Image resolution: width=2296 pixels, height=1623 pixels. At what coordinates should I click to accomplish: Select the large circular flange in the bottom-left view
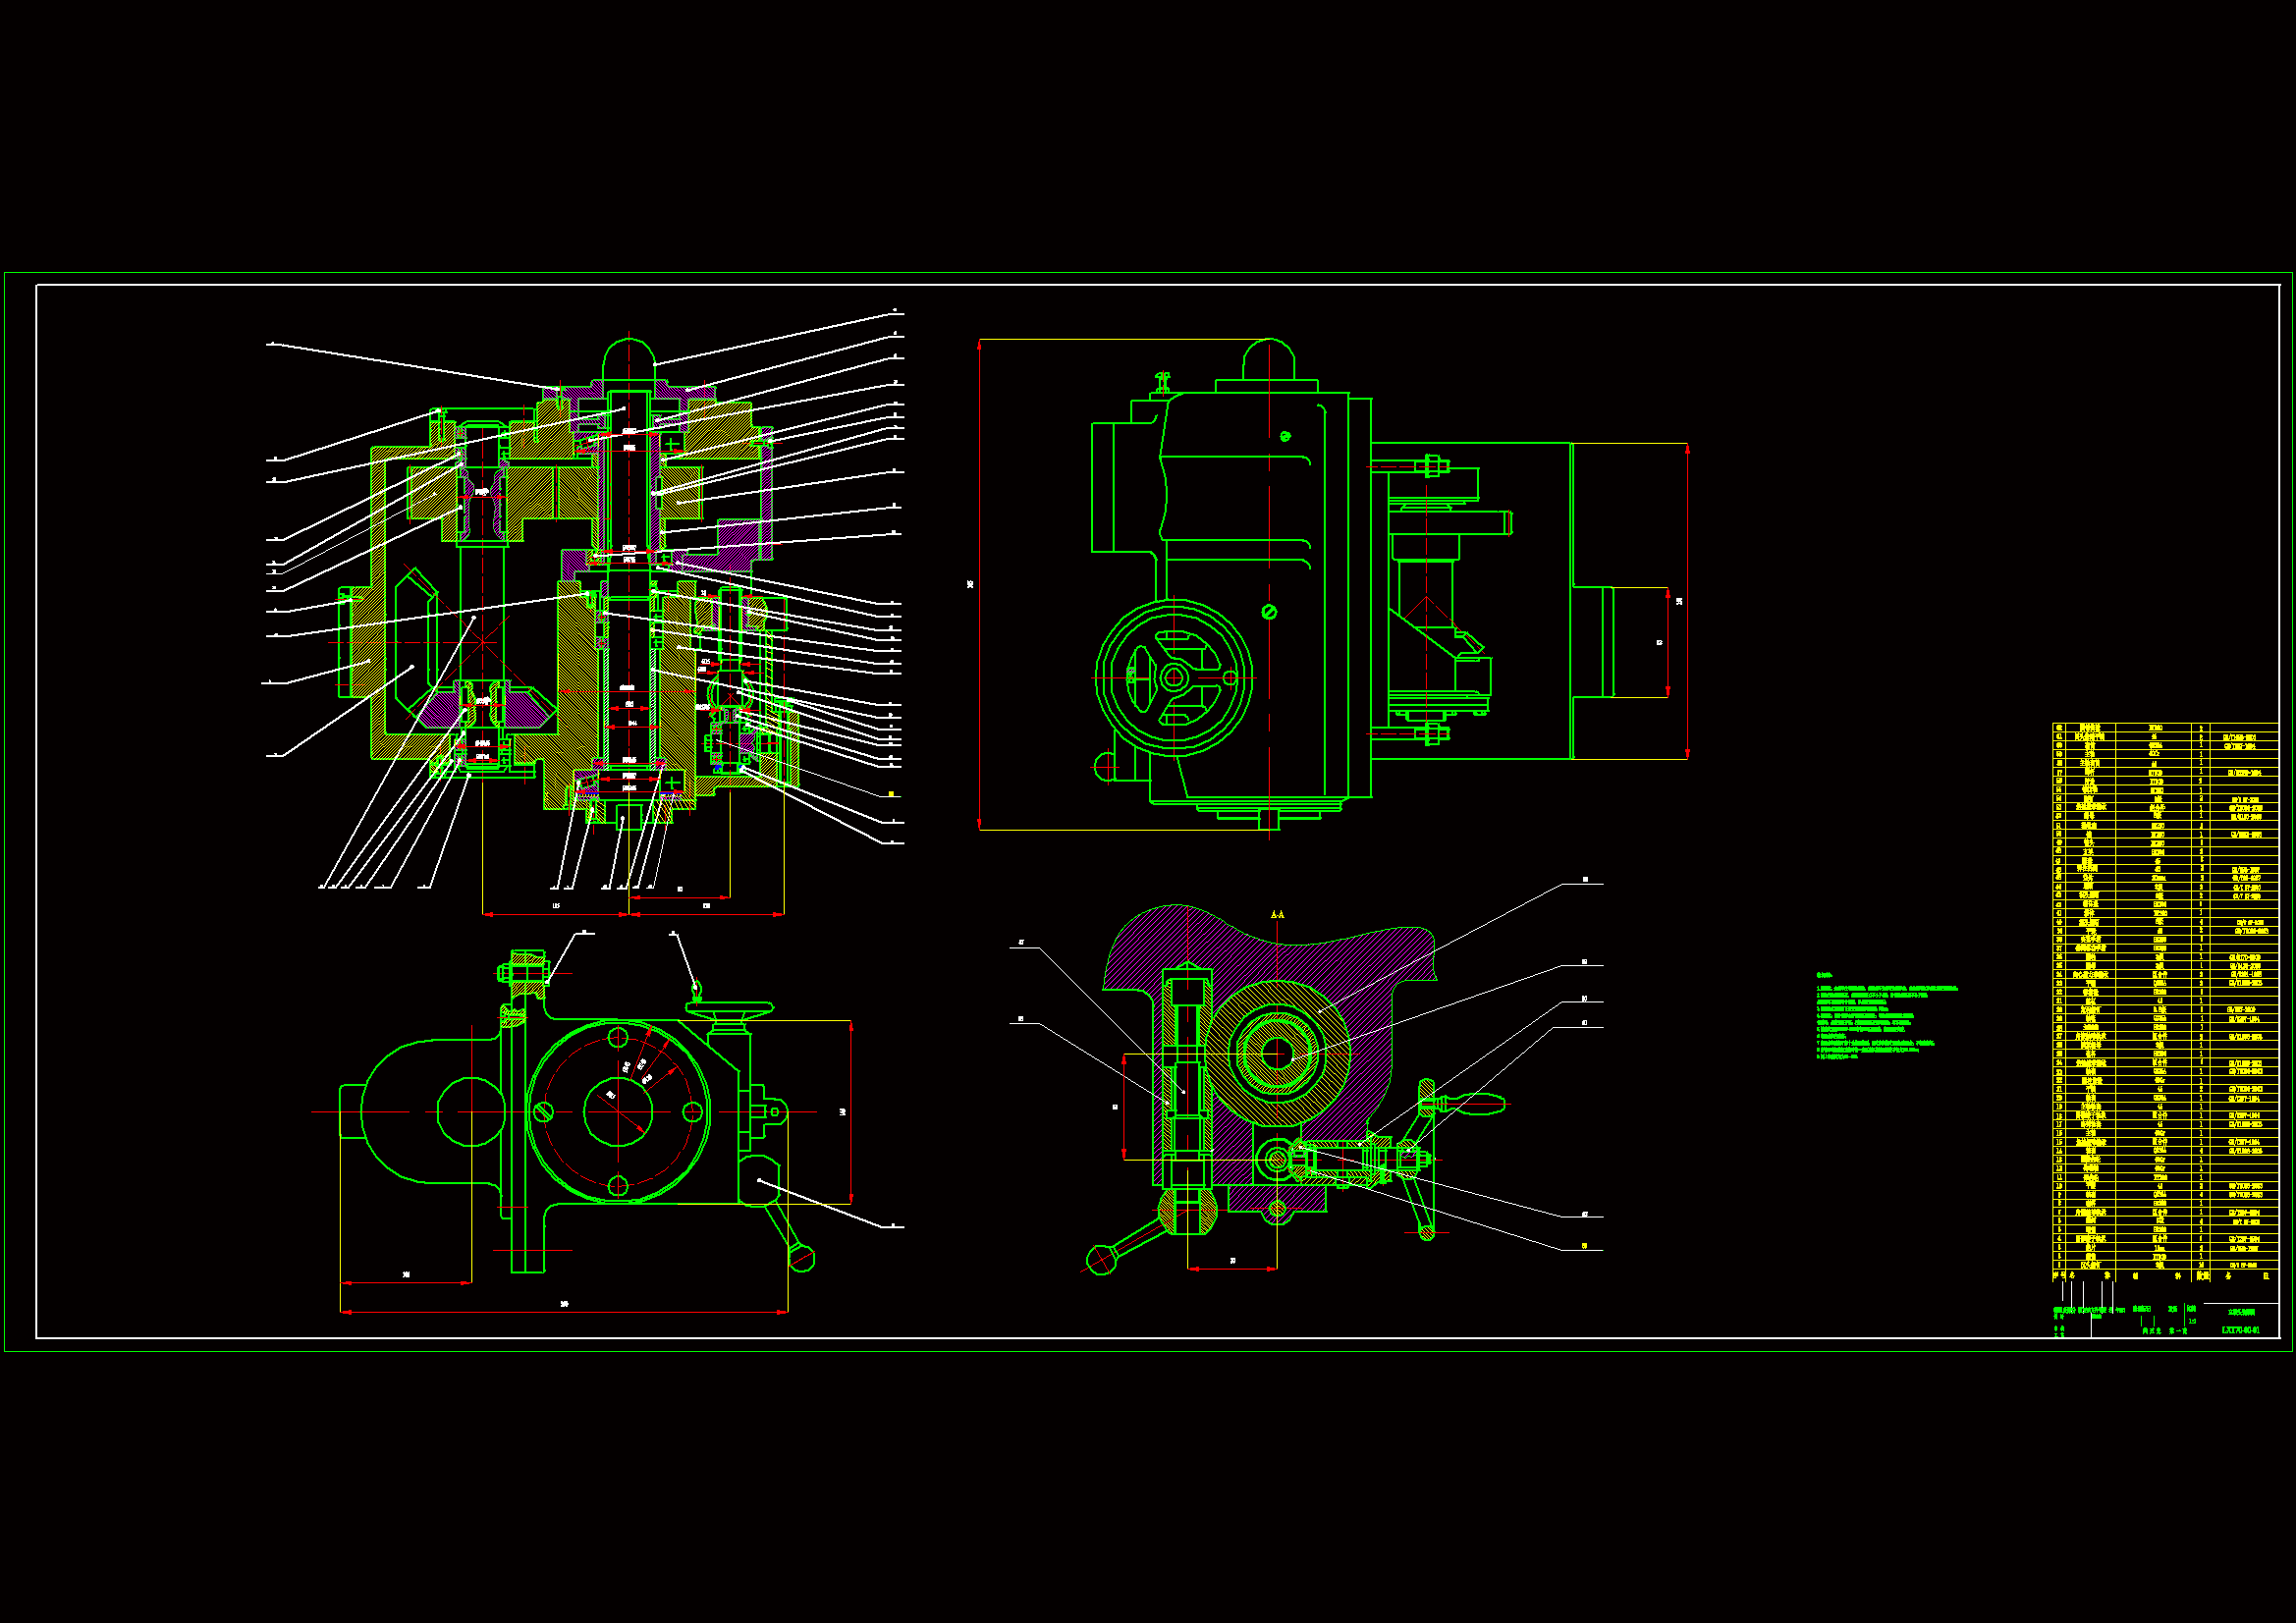pyautogui.click(x=618, y=1111)
